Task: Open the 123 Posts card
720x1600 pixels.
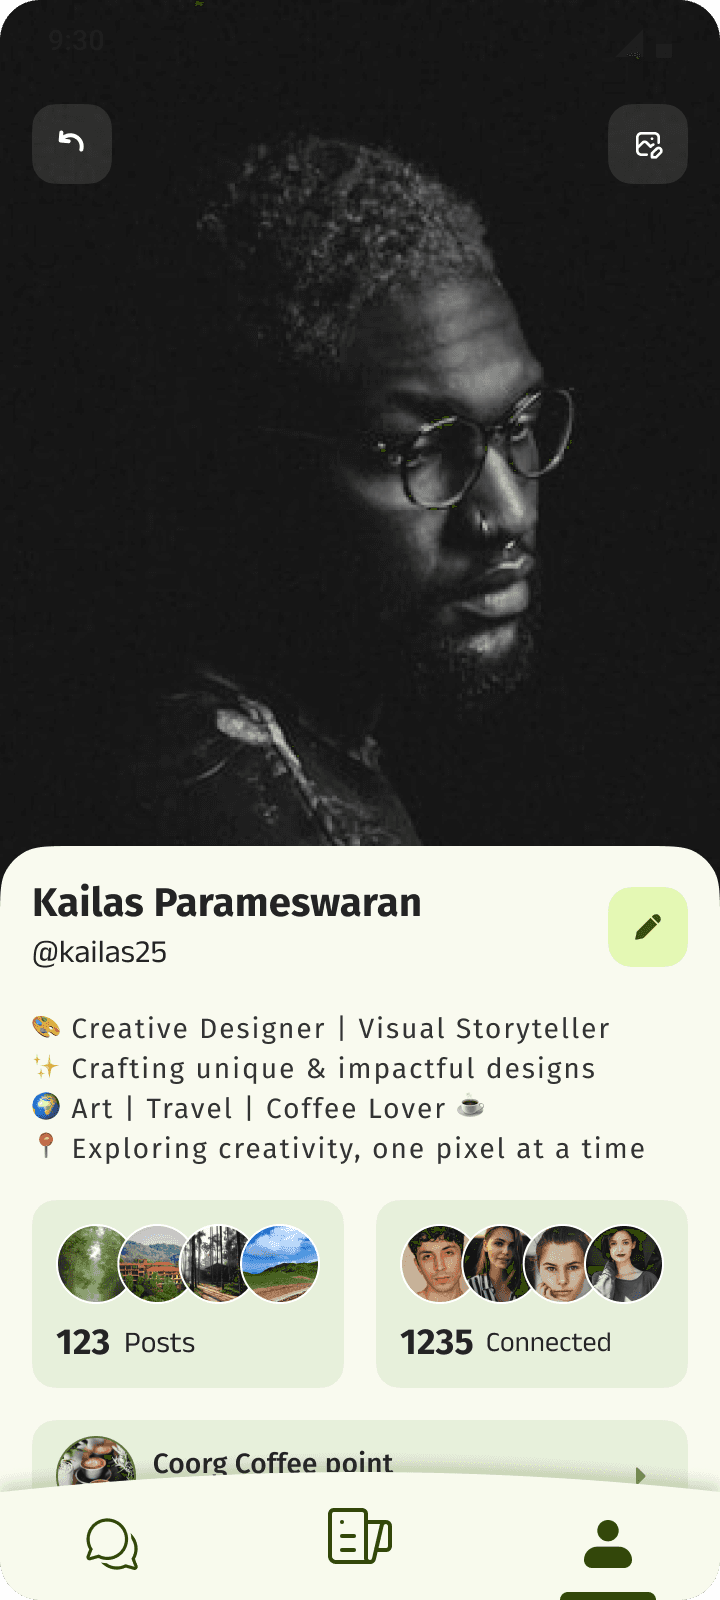Action: point(188,1294)
